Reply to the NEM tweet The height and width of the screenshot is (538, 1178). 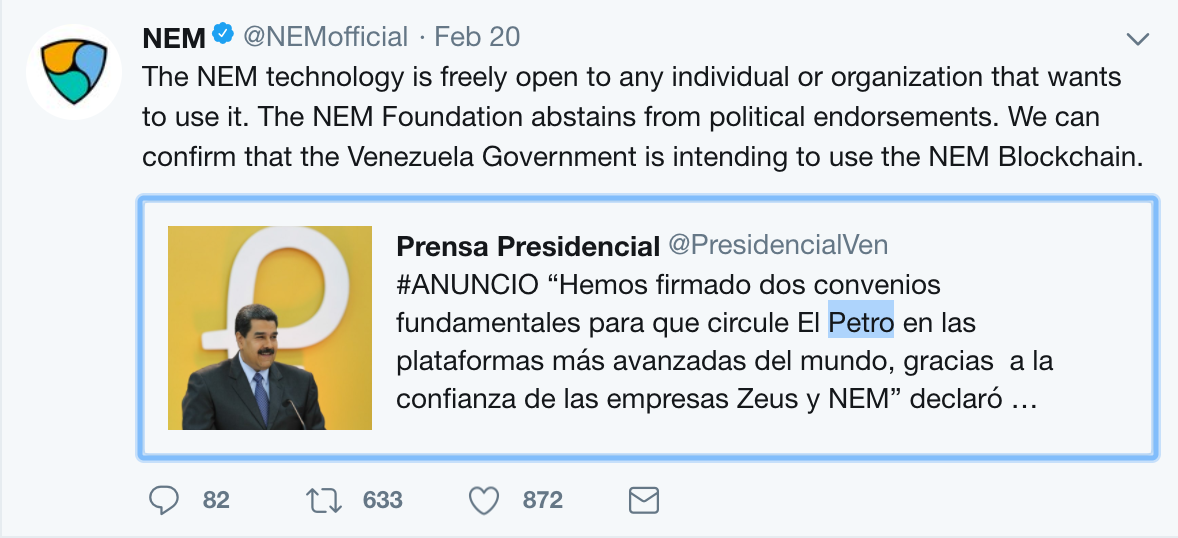[x=164, y=499]
